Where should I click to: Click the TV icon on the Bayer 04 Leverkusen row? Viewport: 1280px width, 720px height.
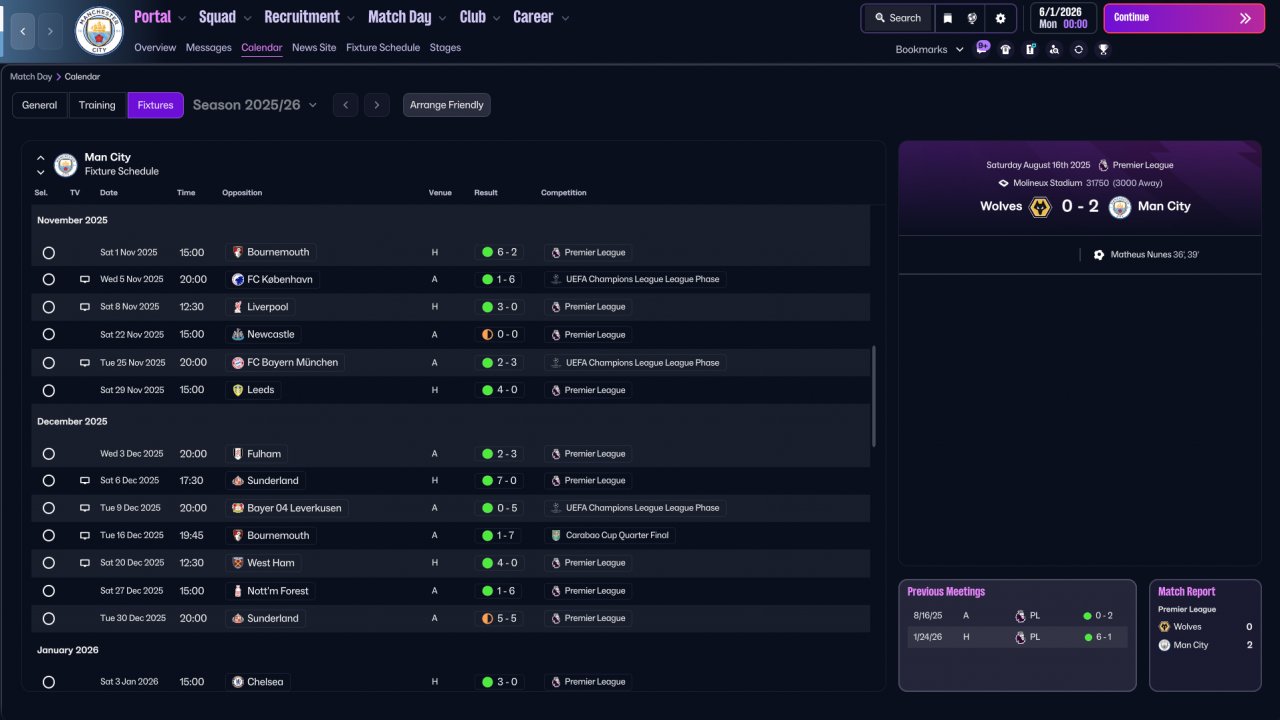click(x=85, y=508)
